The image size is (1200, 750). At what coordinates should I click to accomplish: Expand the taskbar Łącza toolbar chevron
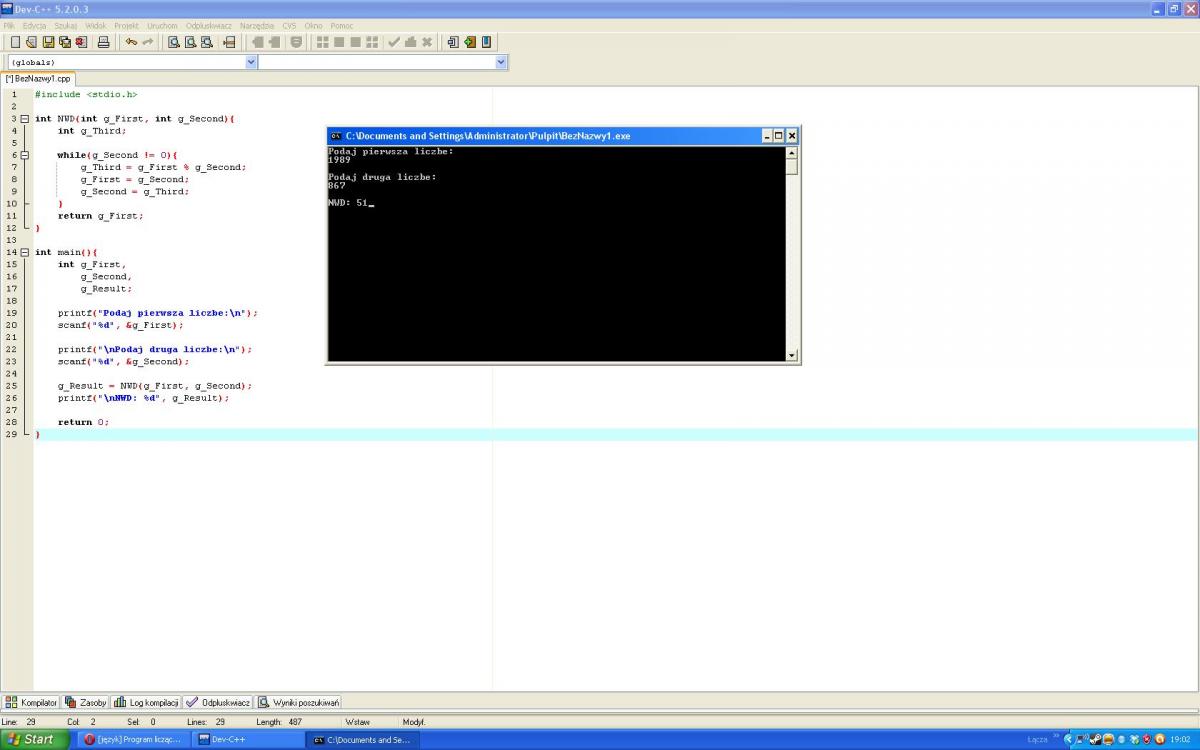[1056, 736]
